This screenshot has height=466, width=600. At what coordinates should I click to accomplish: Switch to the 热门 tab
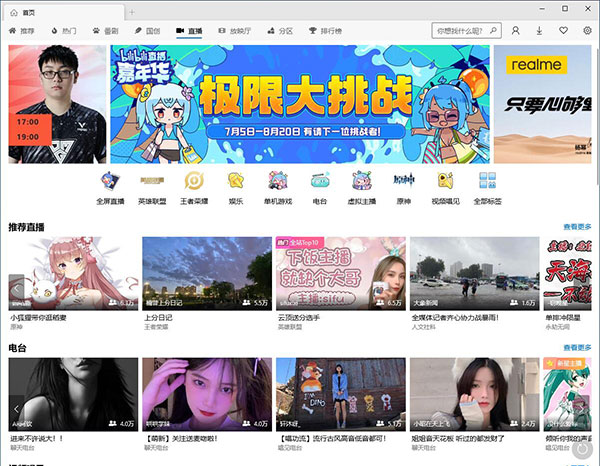(66, 31)
